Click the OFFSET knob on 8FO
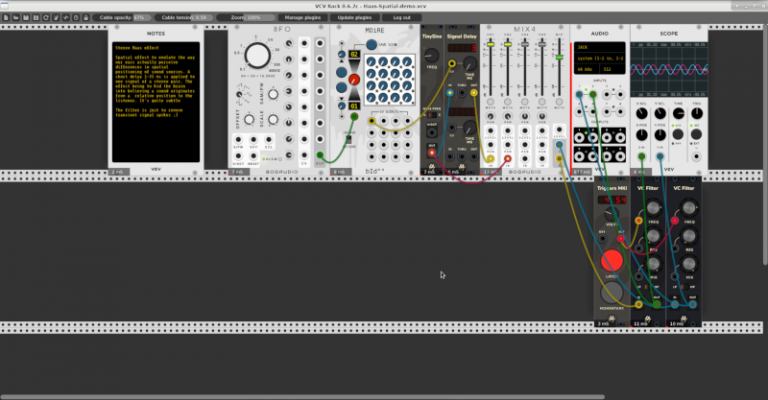The width and height of the screenshot is (768, 400). [249, 119]
